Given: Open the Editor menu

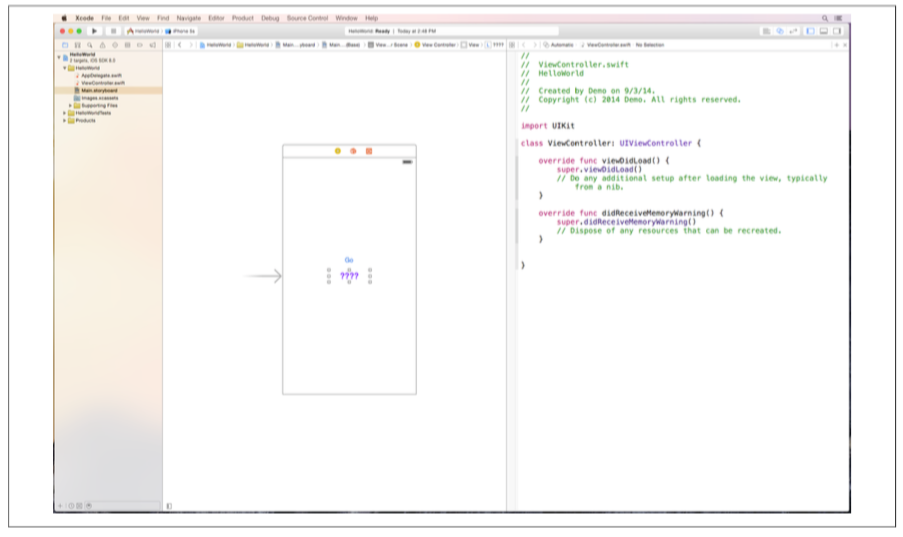Looking at the screenshot, I should tap(216, 18).
